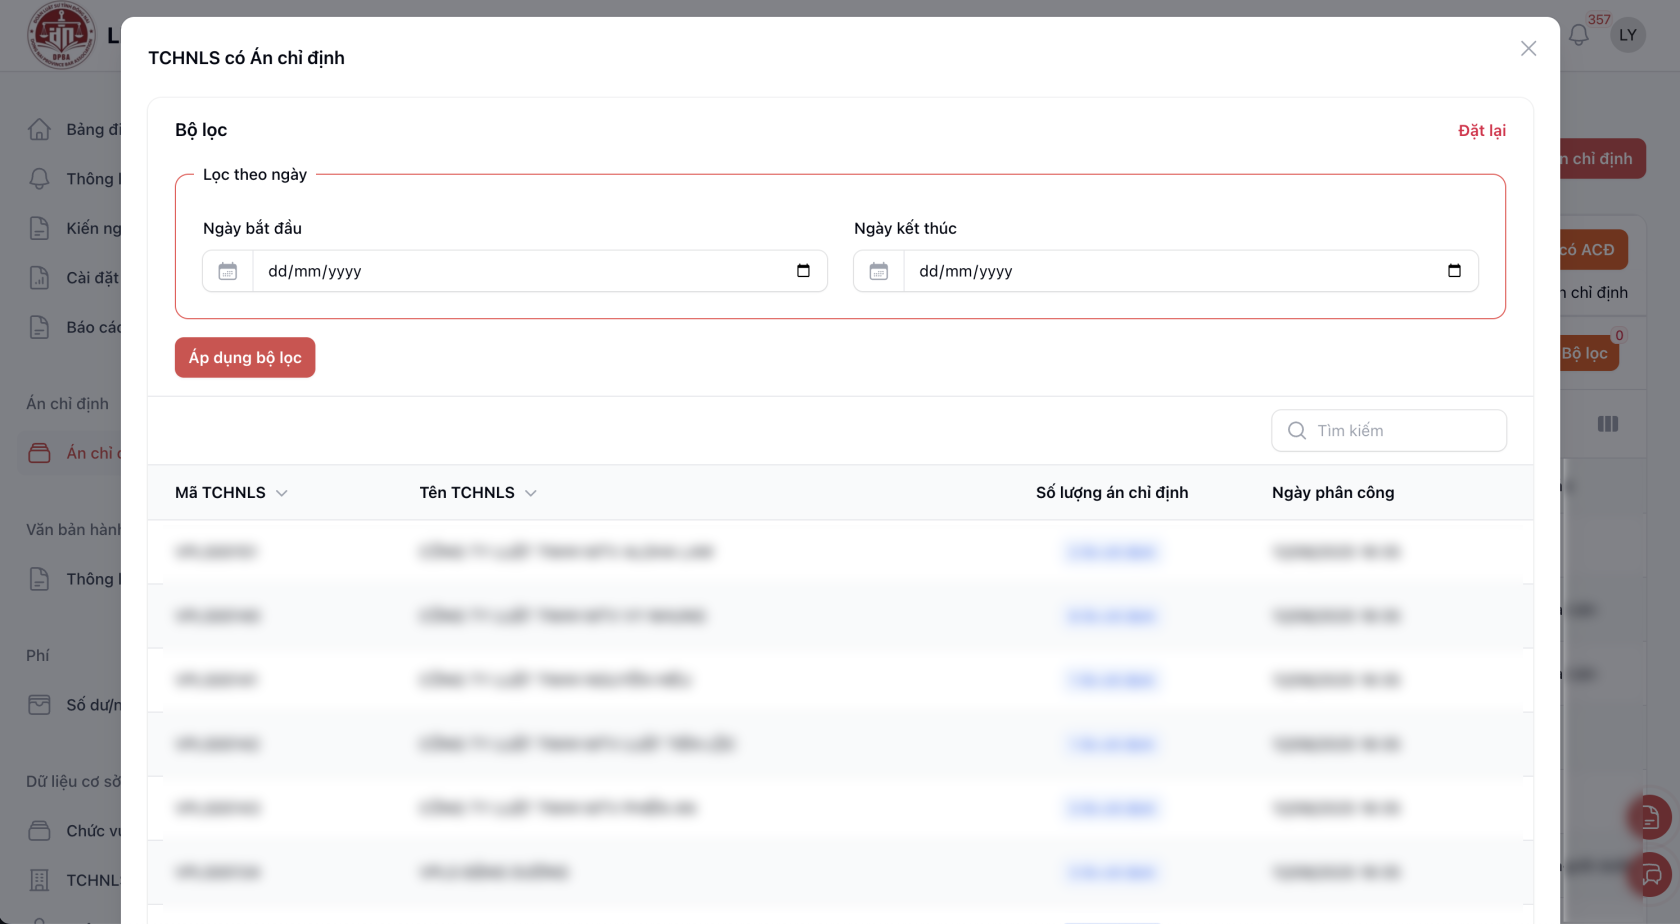Click the home icon in sidebar
Screen dimensions: 1680x924
click(x=39, y=129)
